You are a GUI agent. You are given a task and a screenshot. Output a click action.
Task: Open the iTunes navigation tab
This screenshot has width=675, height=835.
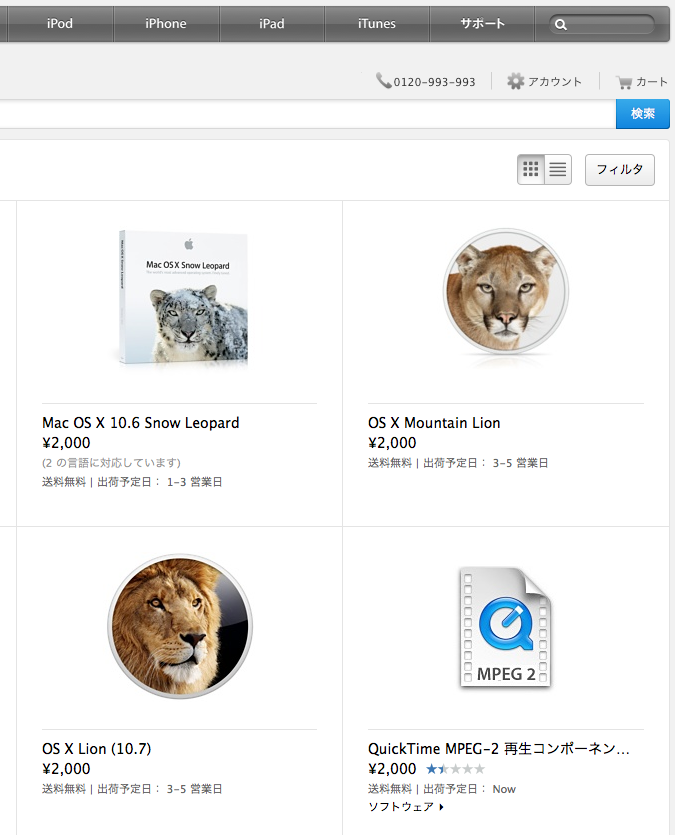pyautogui.click(x=377, y=23)
